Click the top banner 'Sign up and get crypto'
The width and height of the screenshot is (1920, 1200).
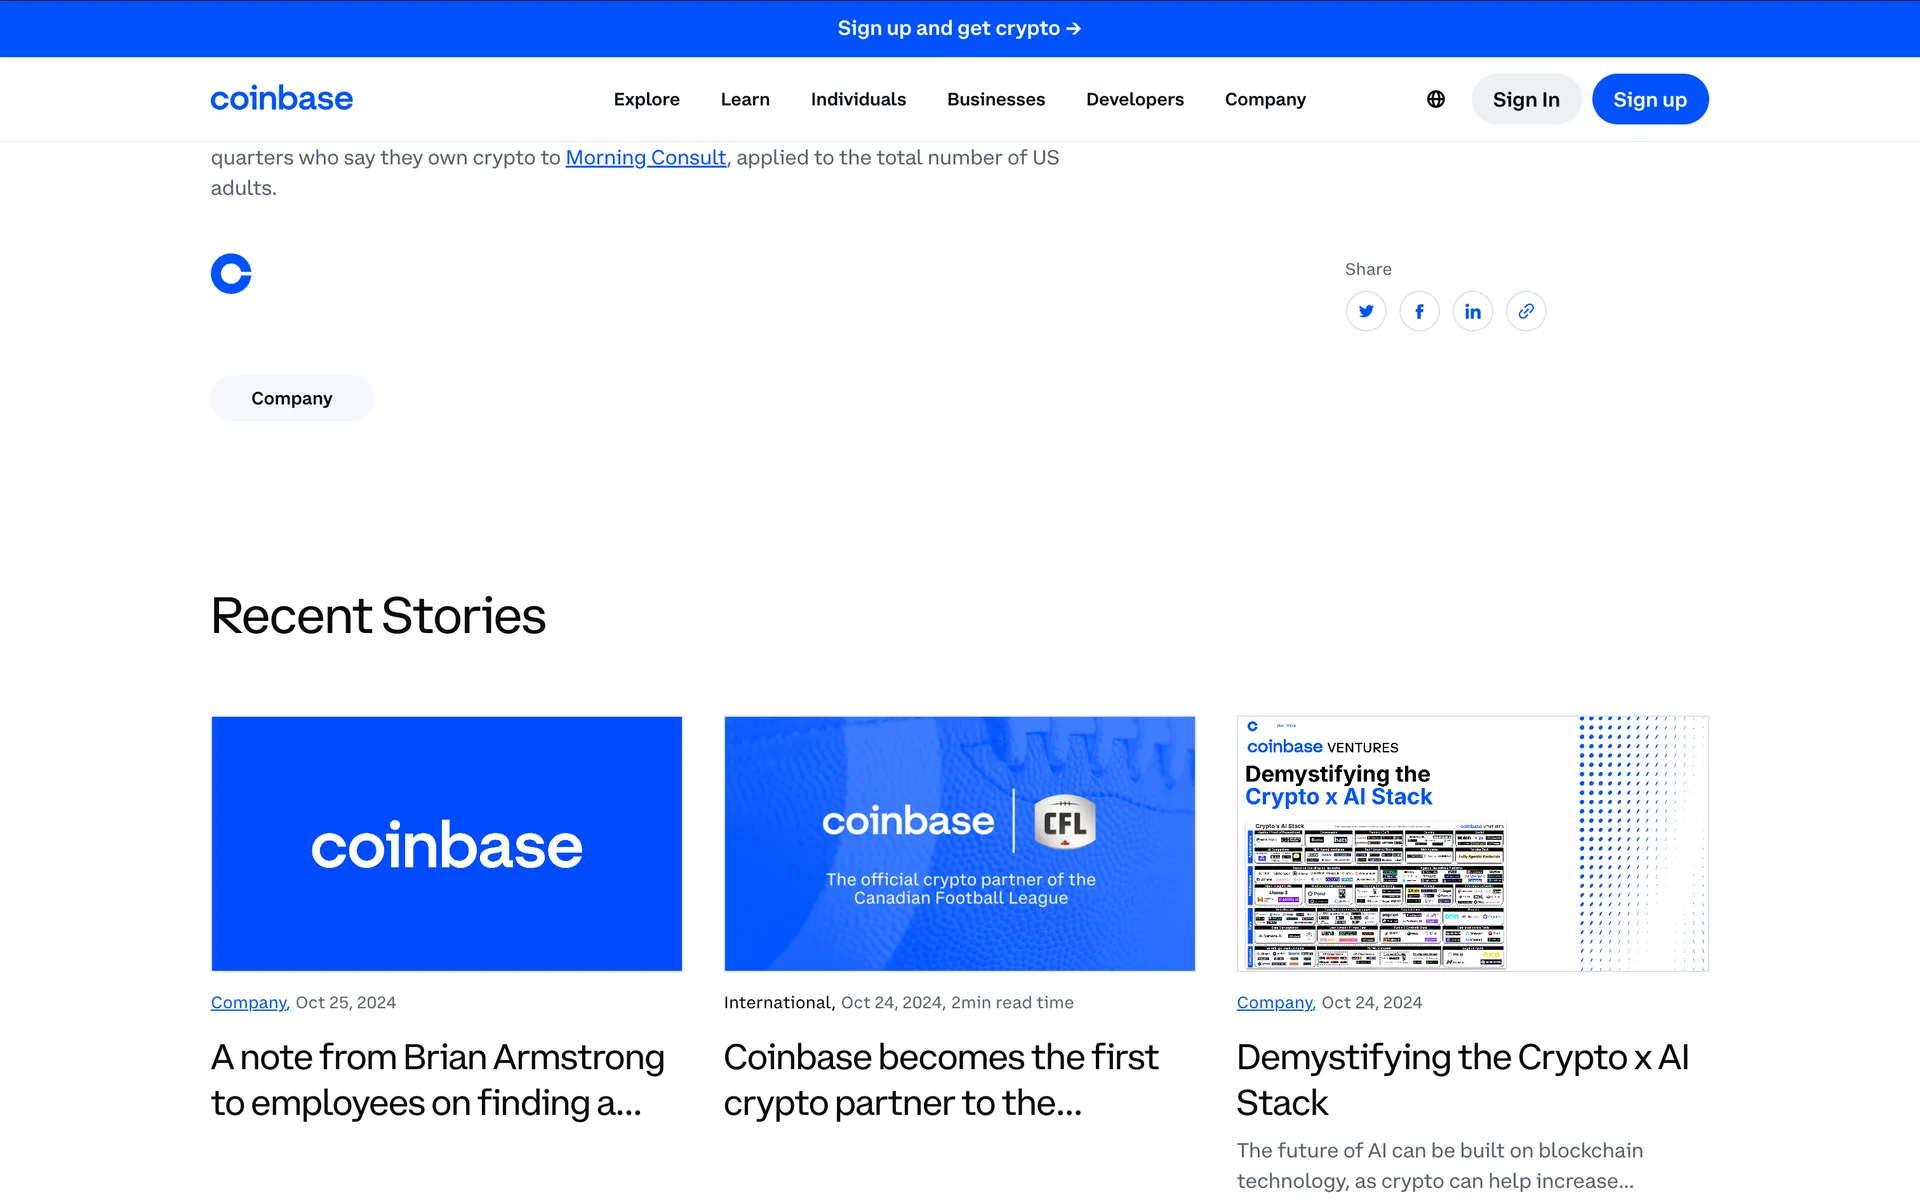(959, 28)
